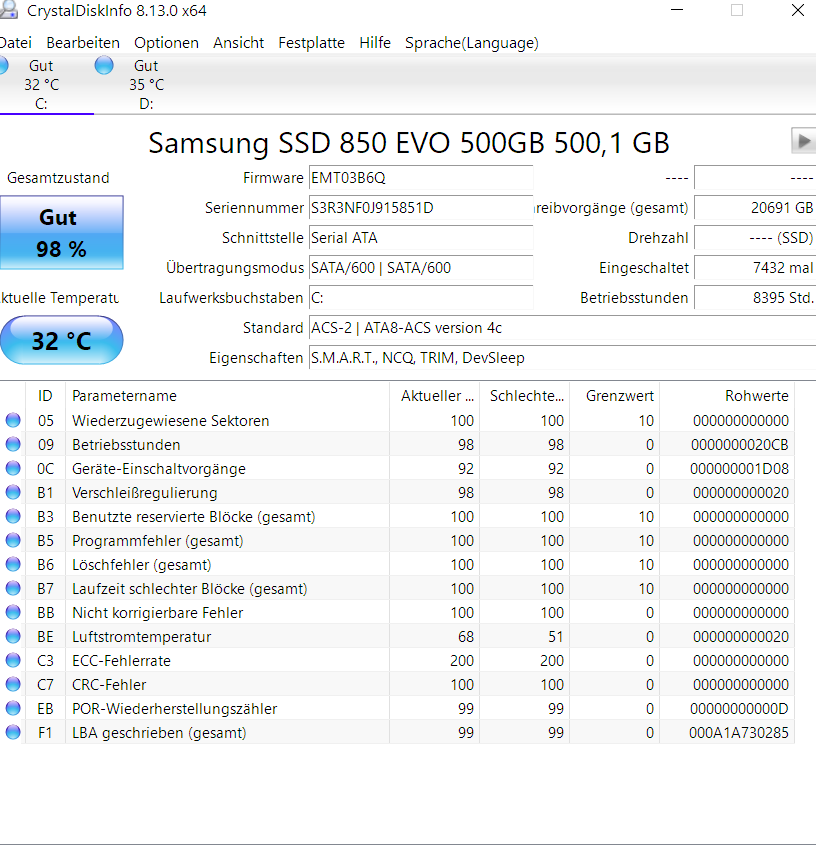
Task: Open the Bearbeiten menu
Action: point(83,43)
